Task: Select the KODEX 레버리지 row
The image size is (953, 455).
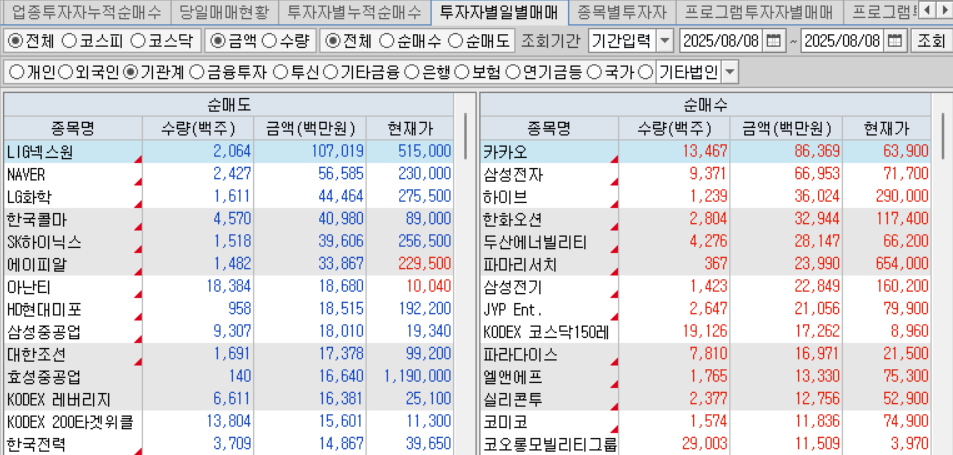Action: tap(229, 399)
